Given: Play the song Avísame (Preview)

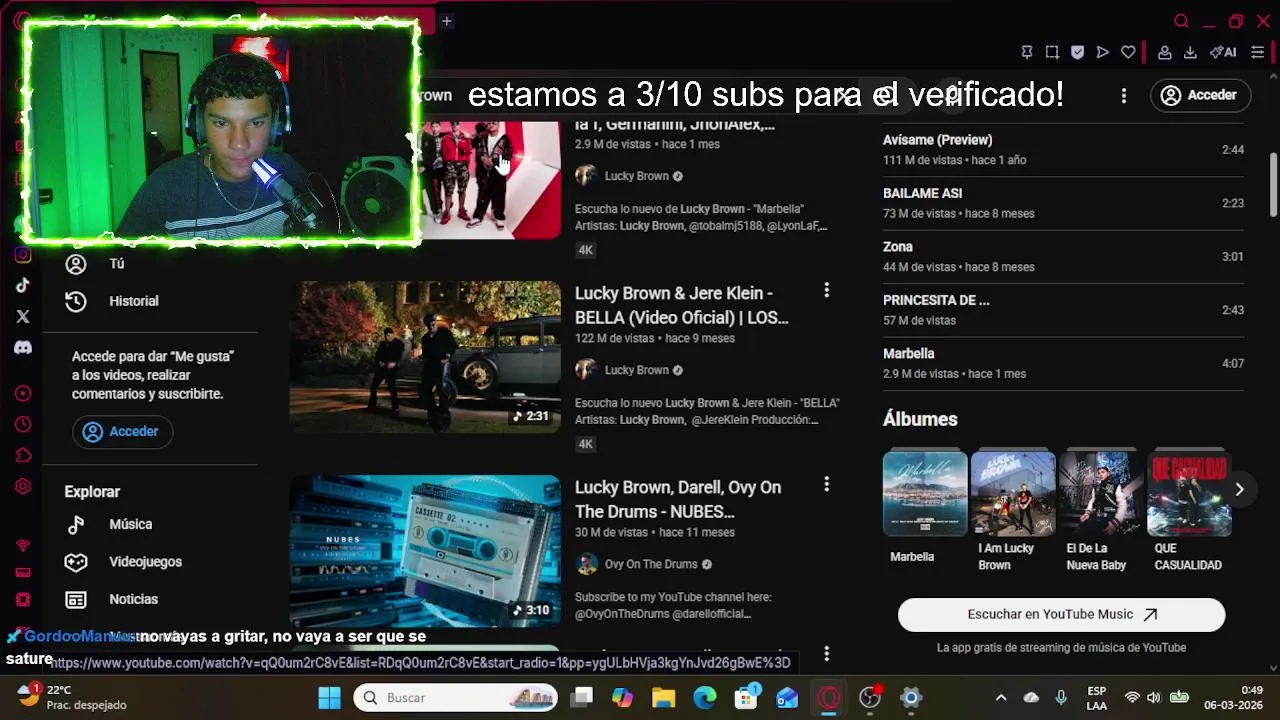Looking at the screenshot, I should click(1063, 150).
